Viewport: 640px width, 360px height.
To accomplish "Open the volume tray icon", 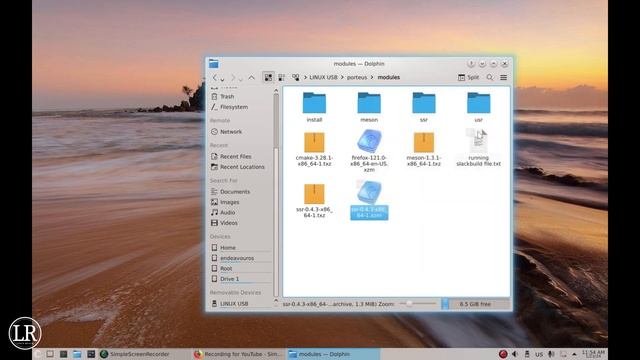I will click(515, 354).
